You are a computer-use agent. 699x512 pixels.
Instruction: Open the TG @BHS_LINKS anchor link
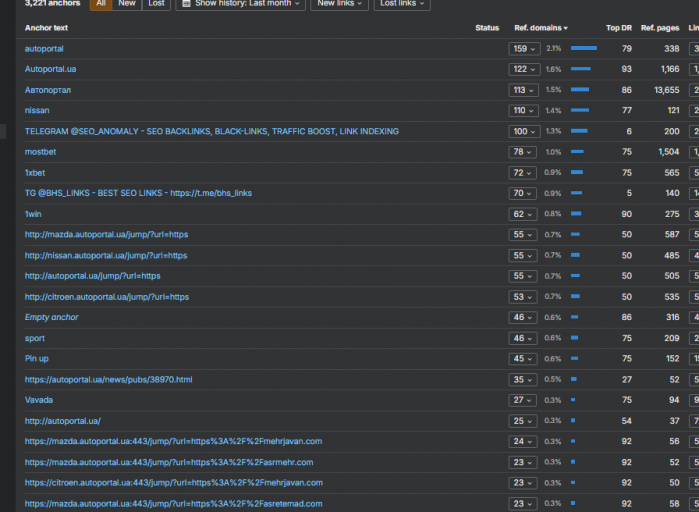[x=138, y=193]
